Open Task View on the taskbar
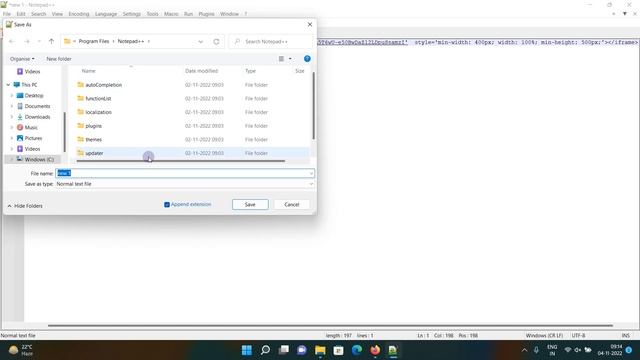This screenshot has width=640, height=360. pos(284,350)
